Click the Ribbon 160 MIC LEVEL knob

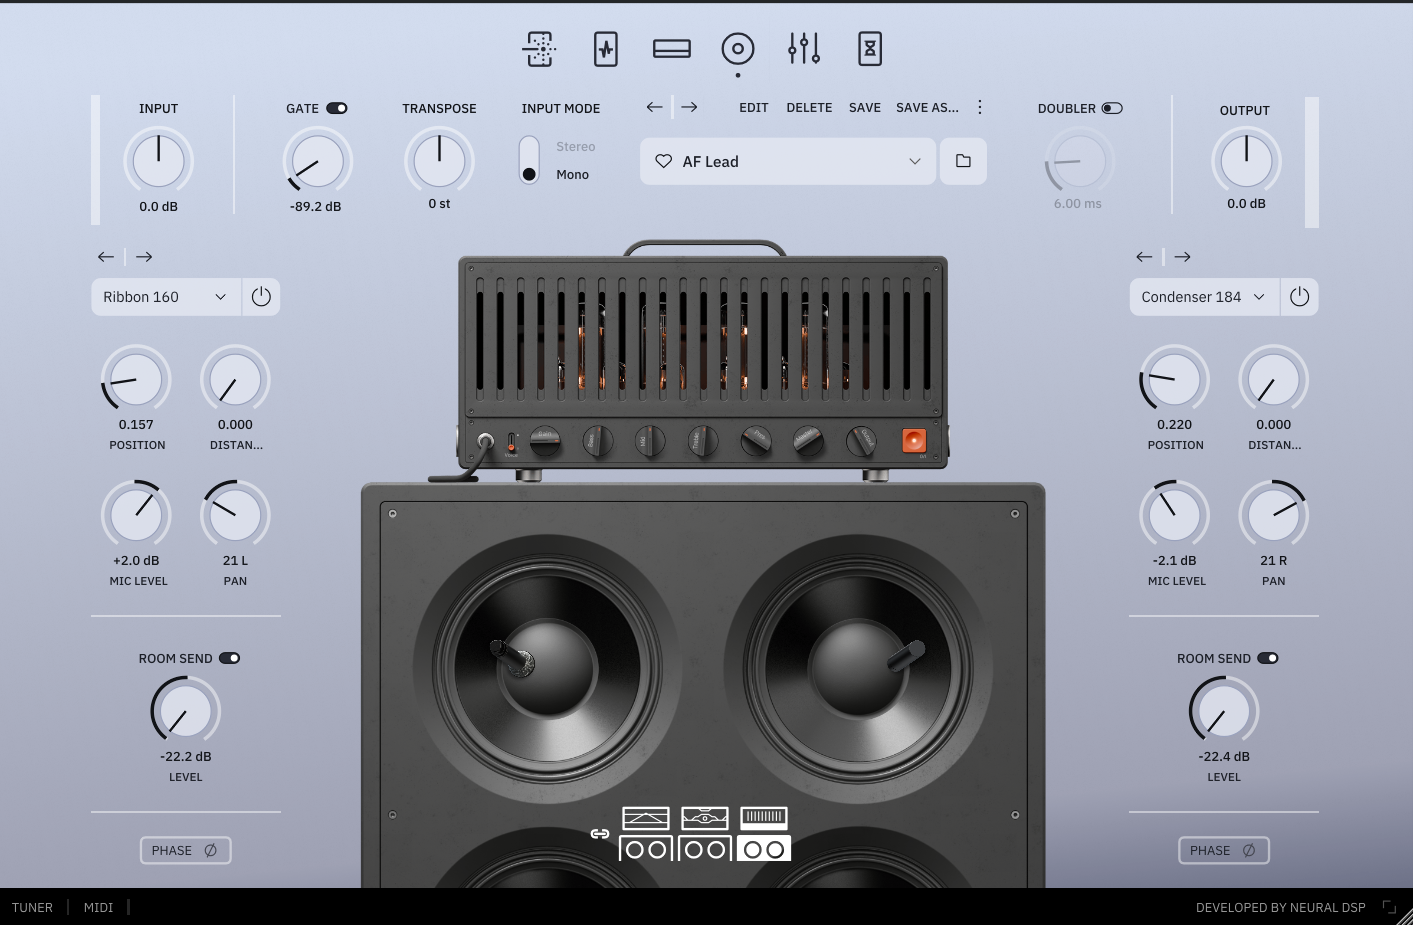point(136,516)
